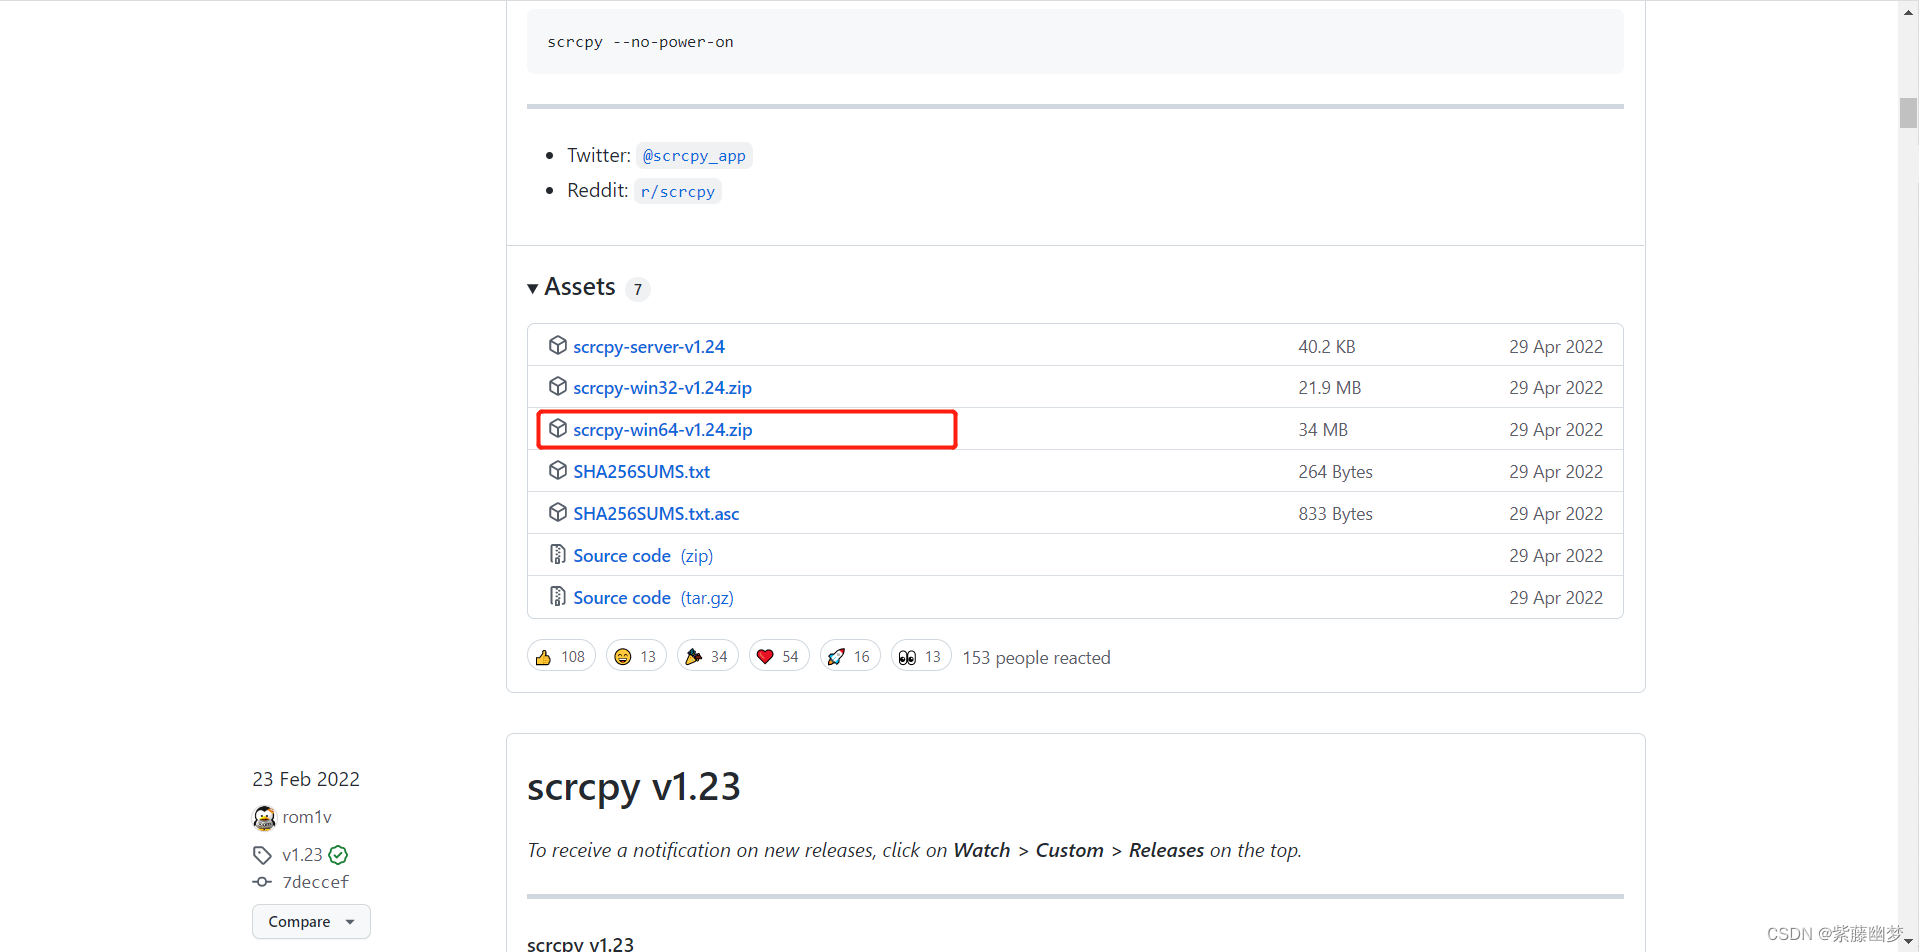
Task: Open the @scrcpy_app Twitter link
Action: coord(694,156)
